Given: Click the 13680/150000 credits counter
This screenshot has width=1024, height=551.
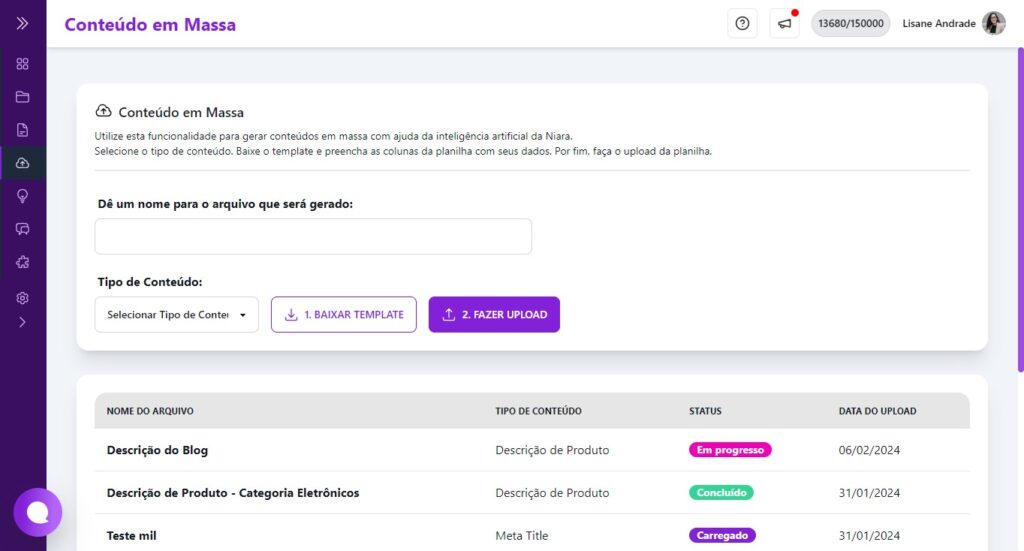Looking at the screenshot, I should 850,24.
